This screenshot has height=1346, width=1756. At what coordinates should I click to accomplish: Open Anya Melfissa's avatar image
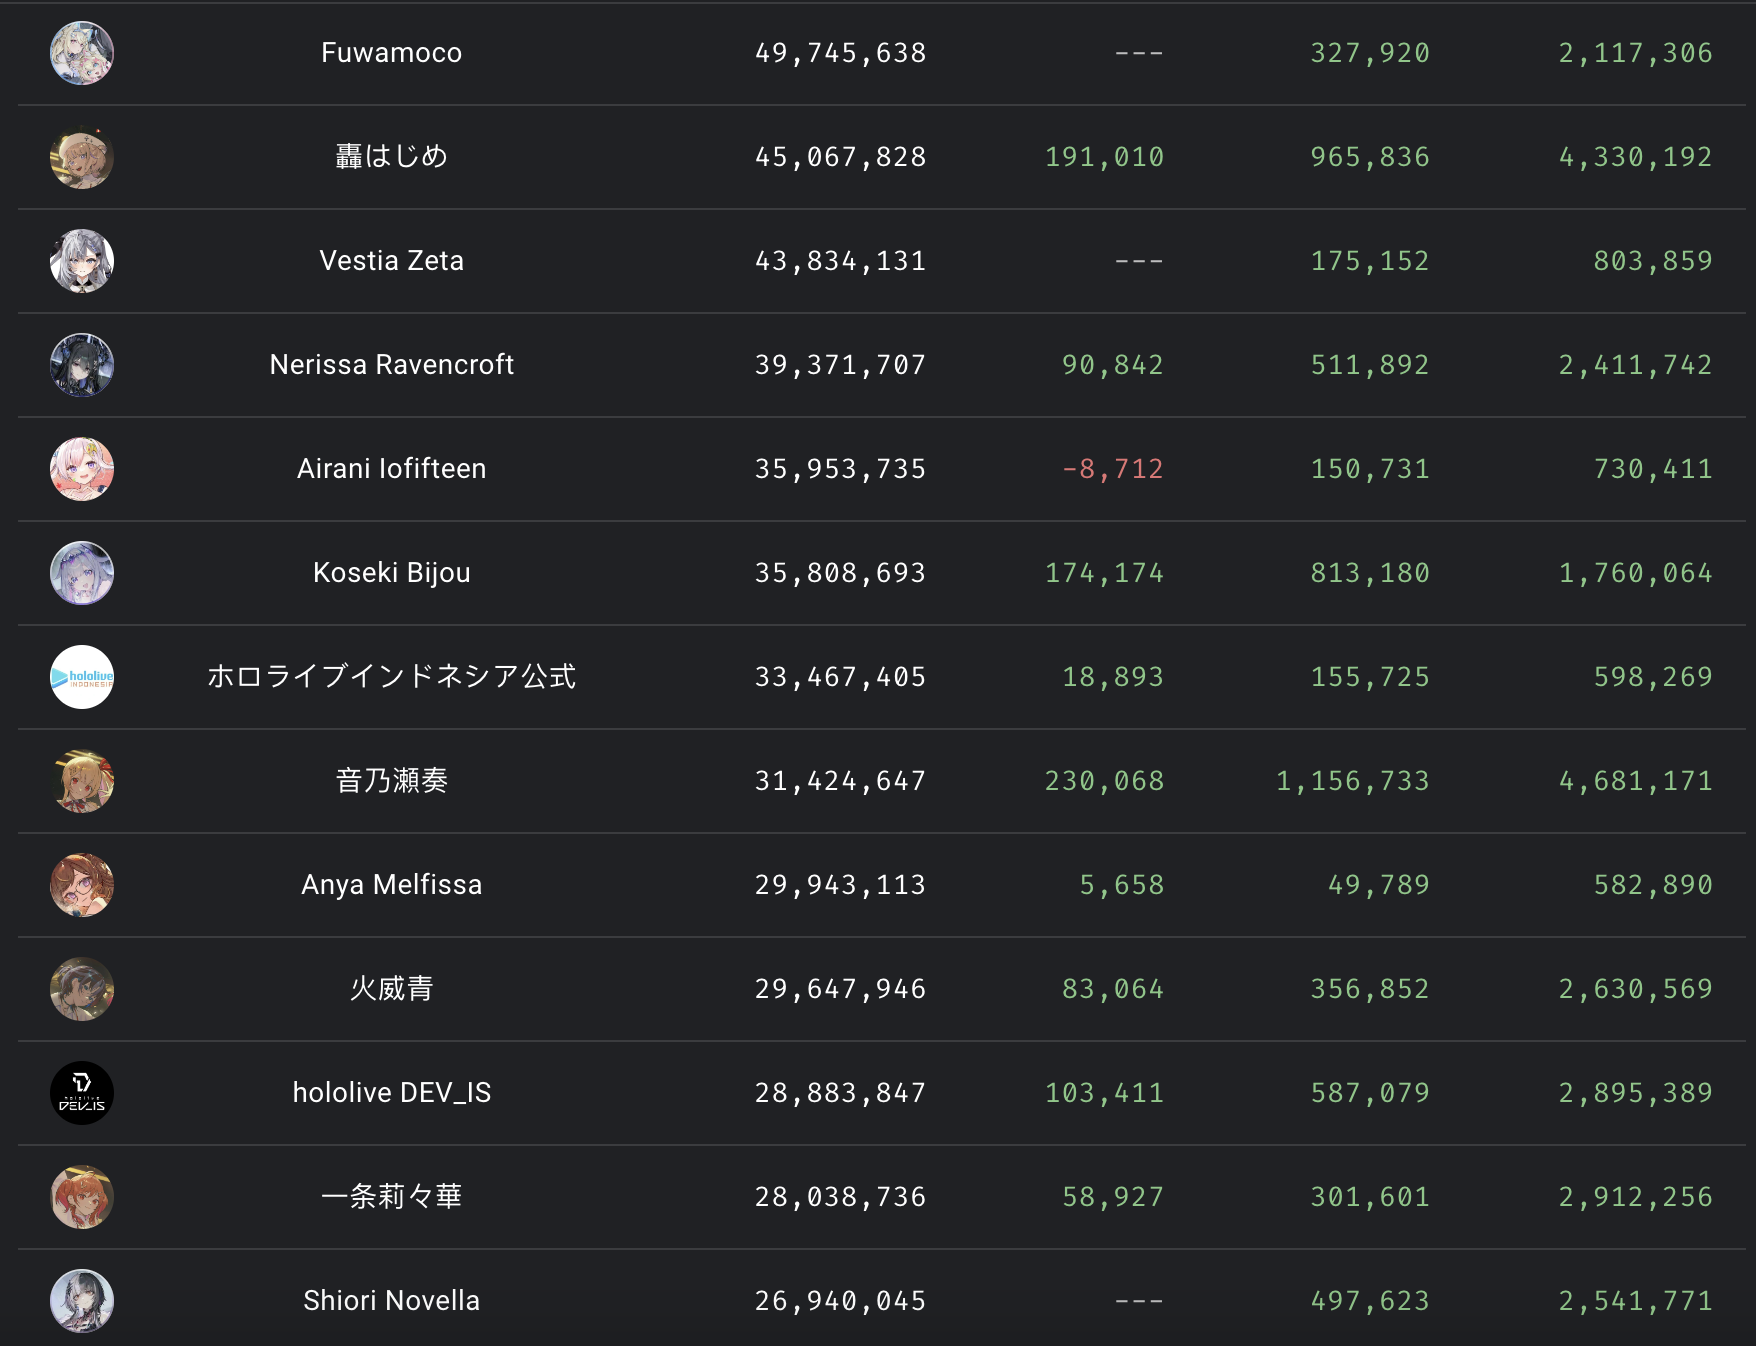(x=82, y=885)
